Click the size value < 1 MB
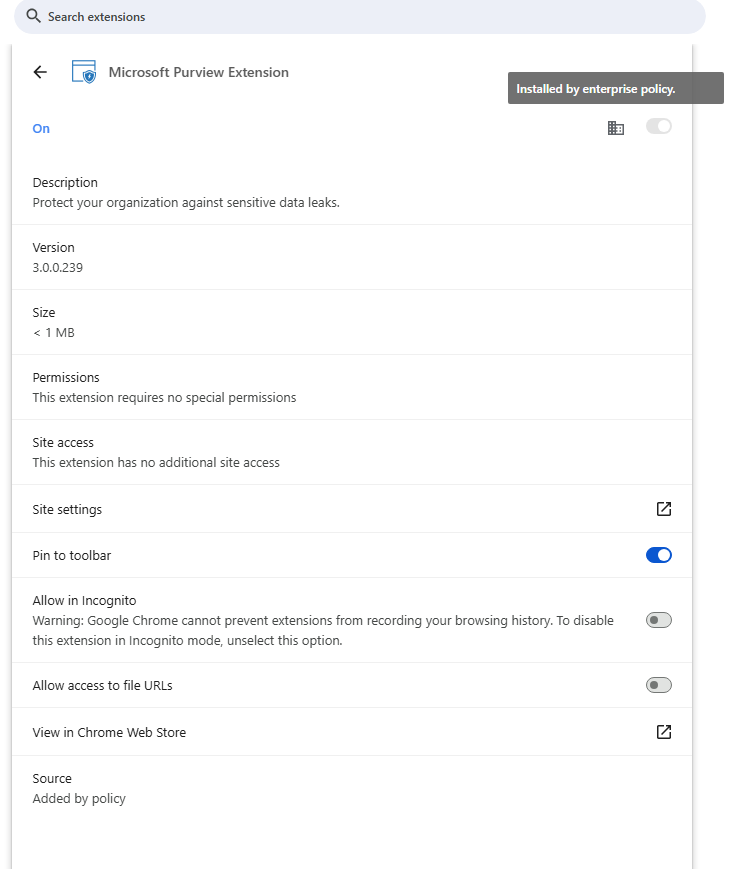The width and height of the screenshot is (730, 869). (54, 333)
